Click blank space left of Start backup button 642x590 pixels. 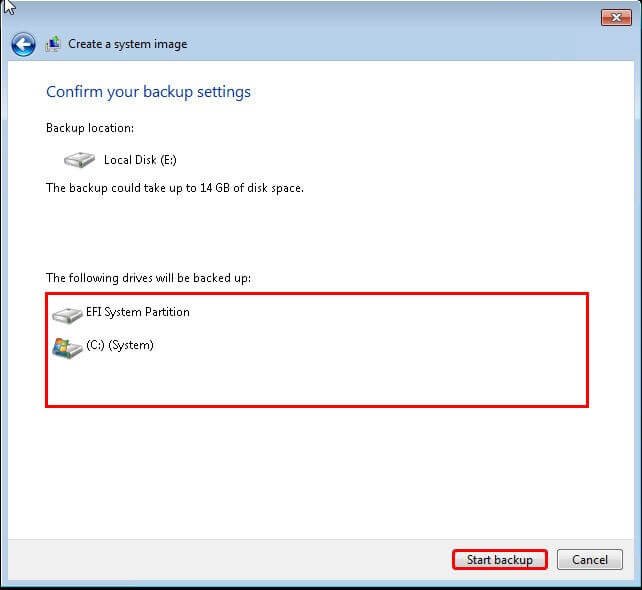point(250,560)
